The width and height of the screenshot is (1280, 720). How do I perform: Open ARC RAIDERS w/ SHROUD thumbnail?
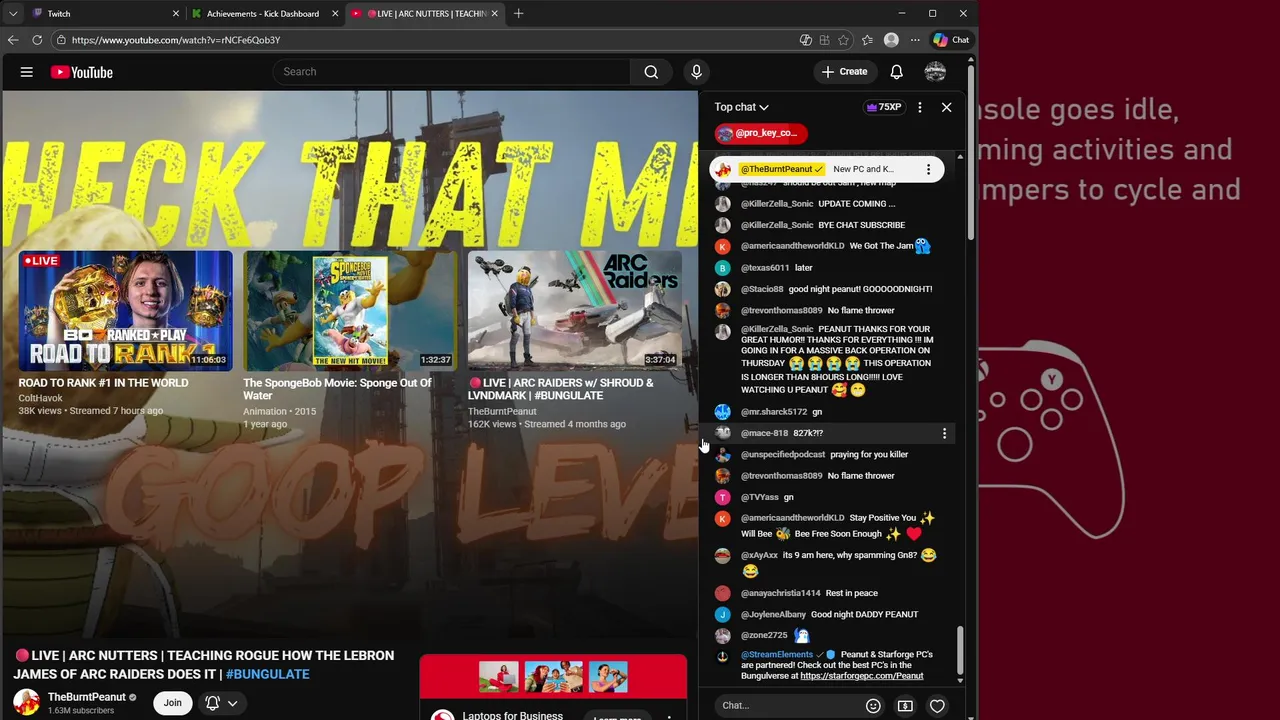point(575,311)
